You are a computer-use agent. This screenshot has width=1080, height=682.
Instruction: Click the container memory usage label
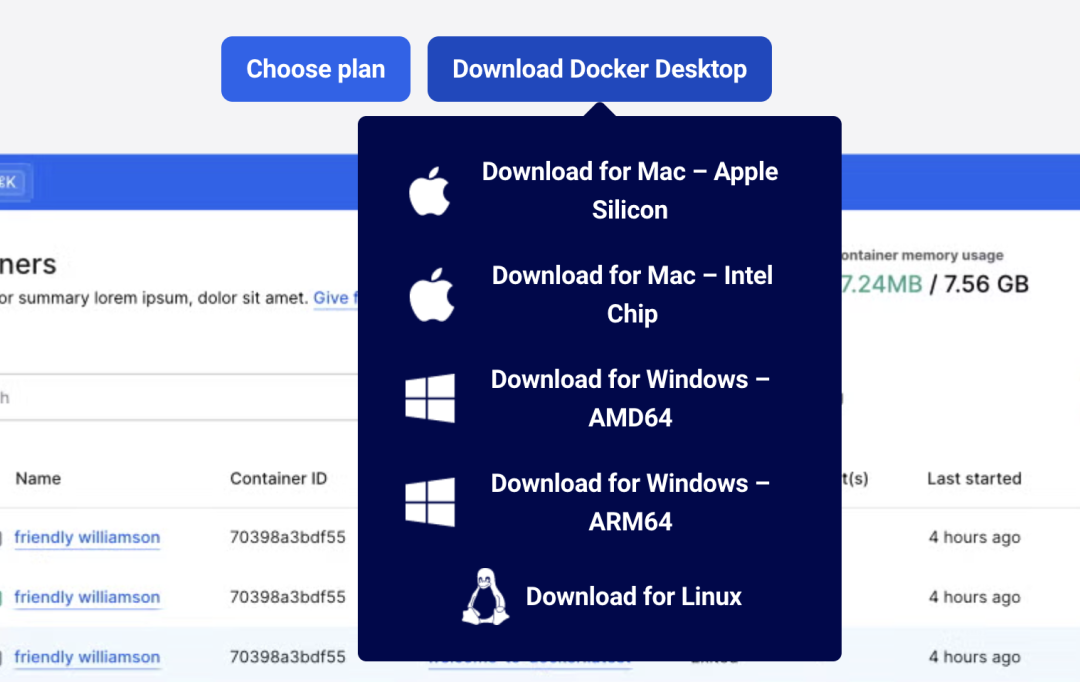click(x=922, y=256)
